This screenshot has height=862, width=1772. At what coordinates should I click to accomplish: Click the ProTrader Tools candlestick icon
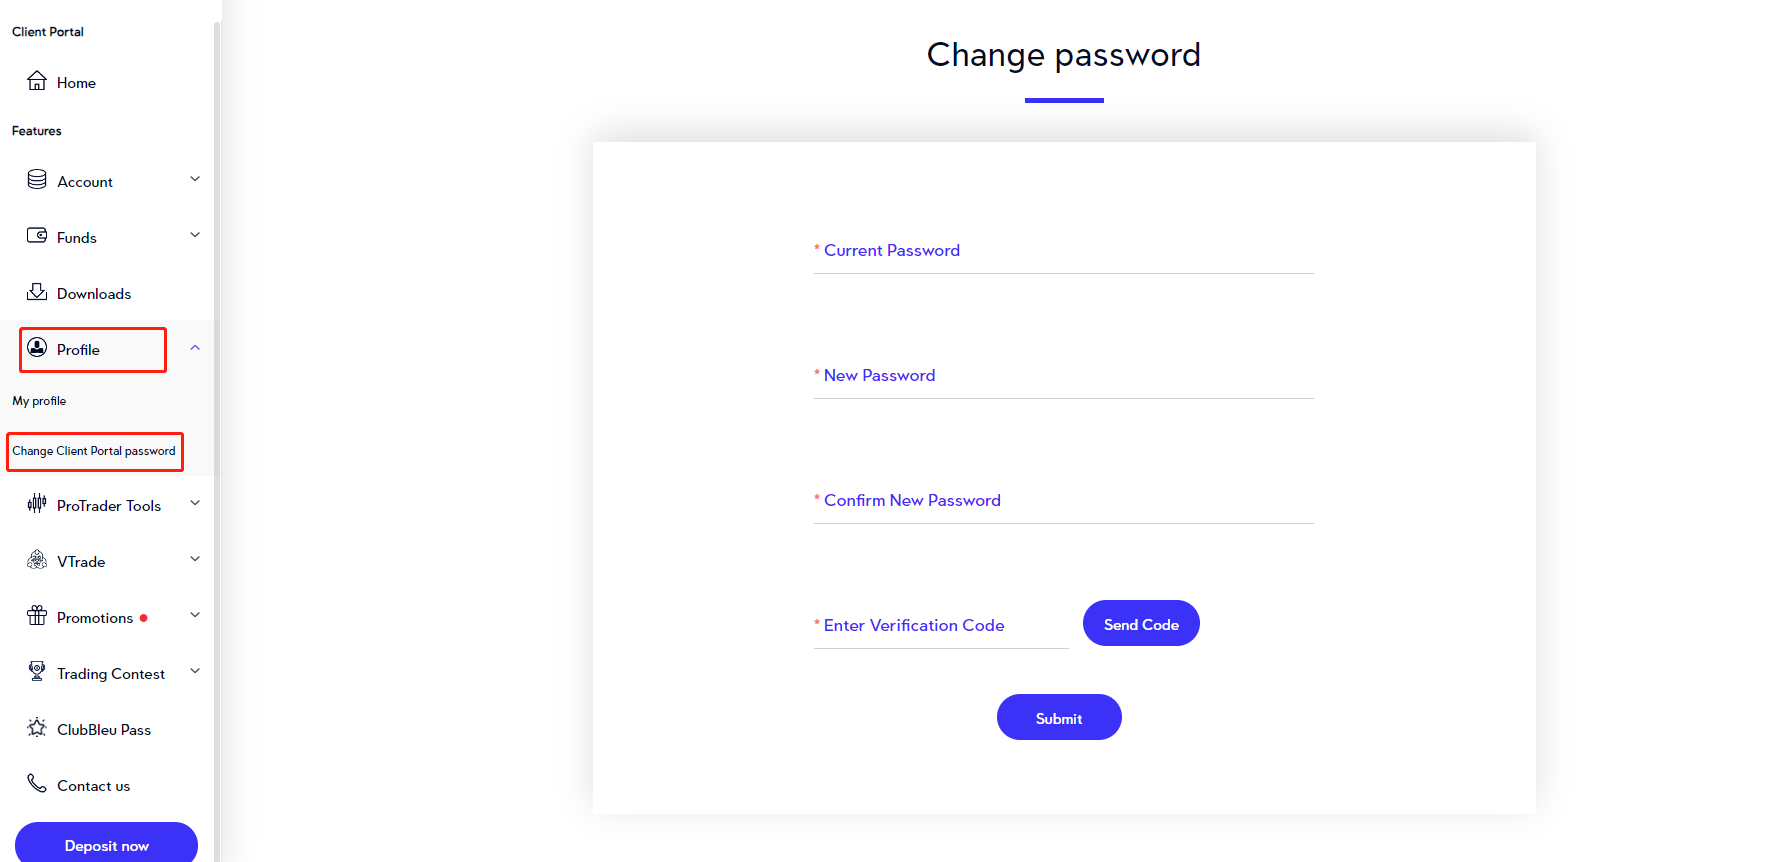click(37, 504)
